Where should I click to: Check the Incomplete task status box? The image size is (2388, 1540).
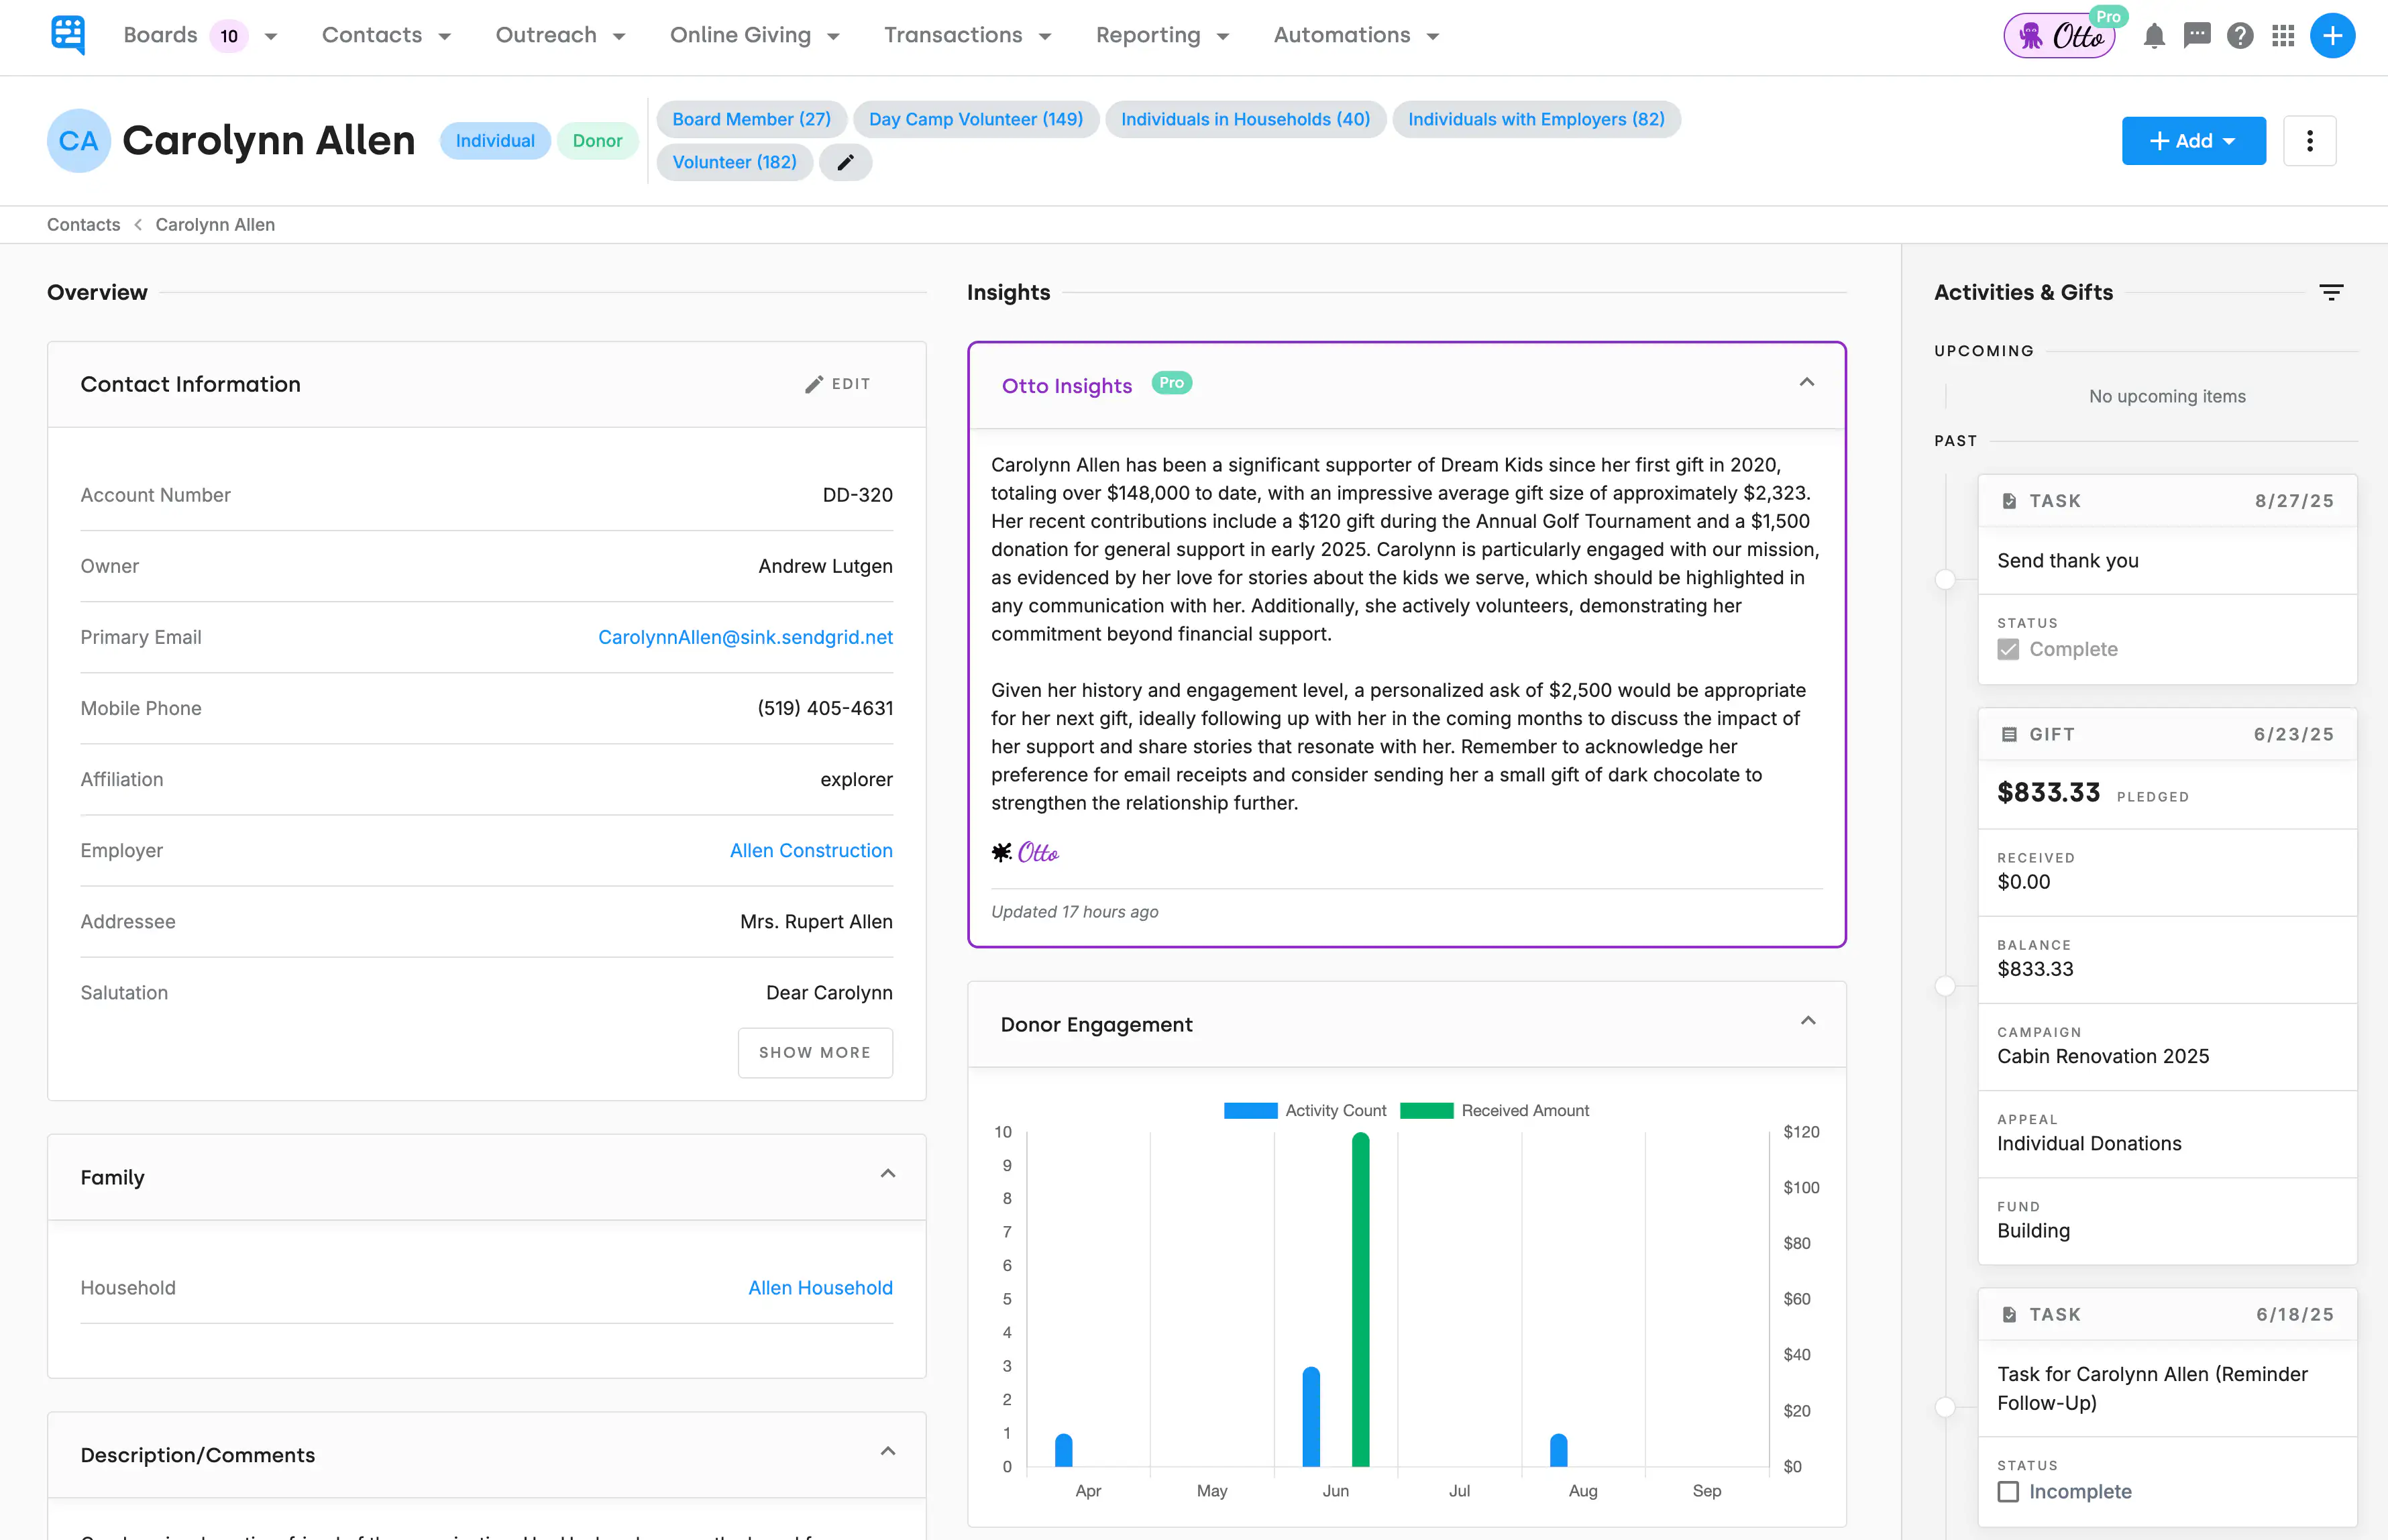pos(2008,1491)
